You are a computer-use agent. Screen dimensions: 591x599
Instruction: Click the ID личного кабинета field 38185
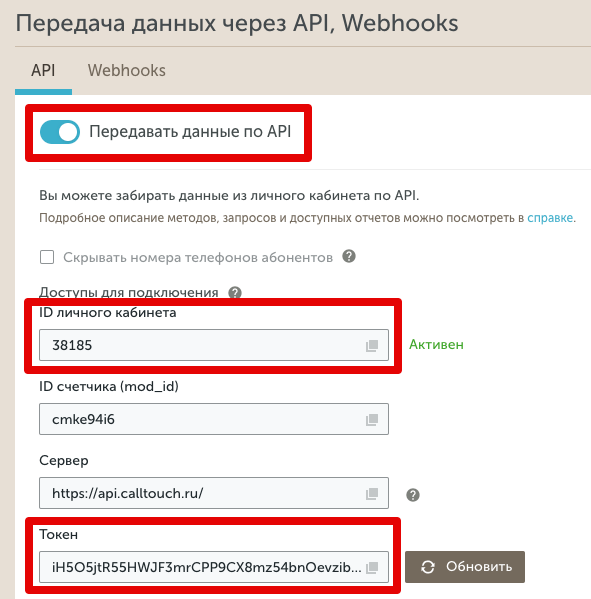point(214,345)
